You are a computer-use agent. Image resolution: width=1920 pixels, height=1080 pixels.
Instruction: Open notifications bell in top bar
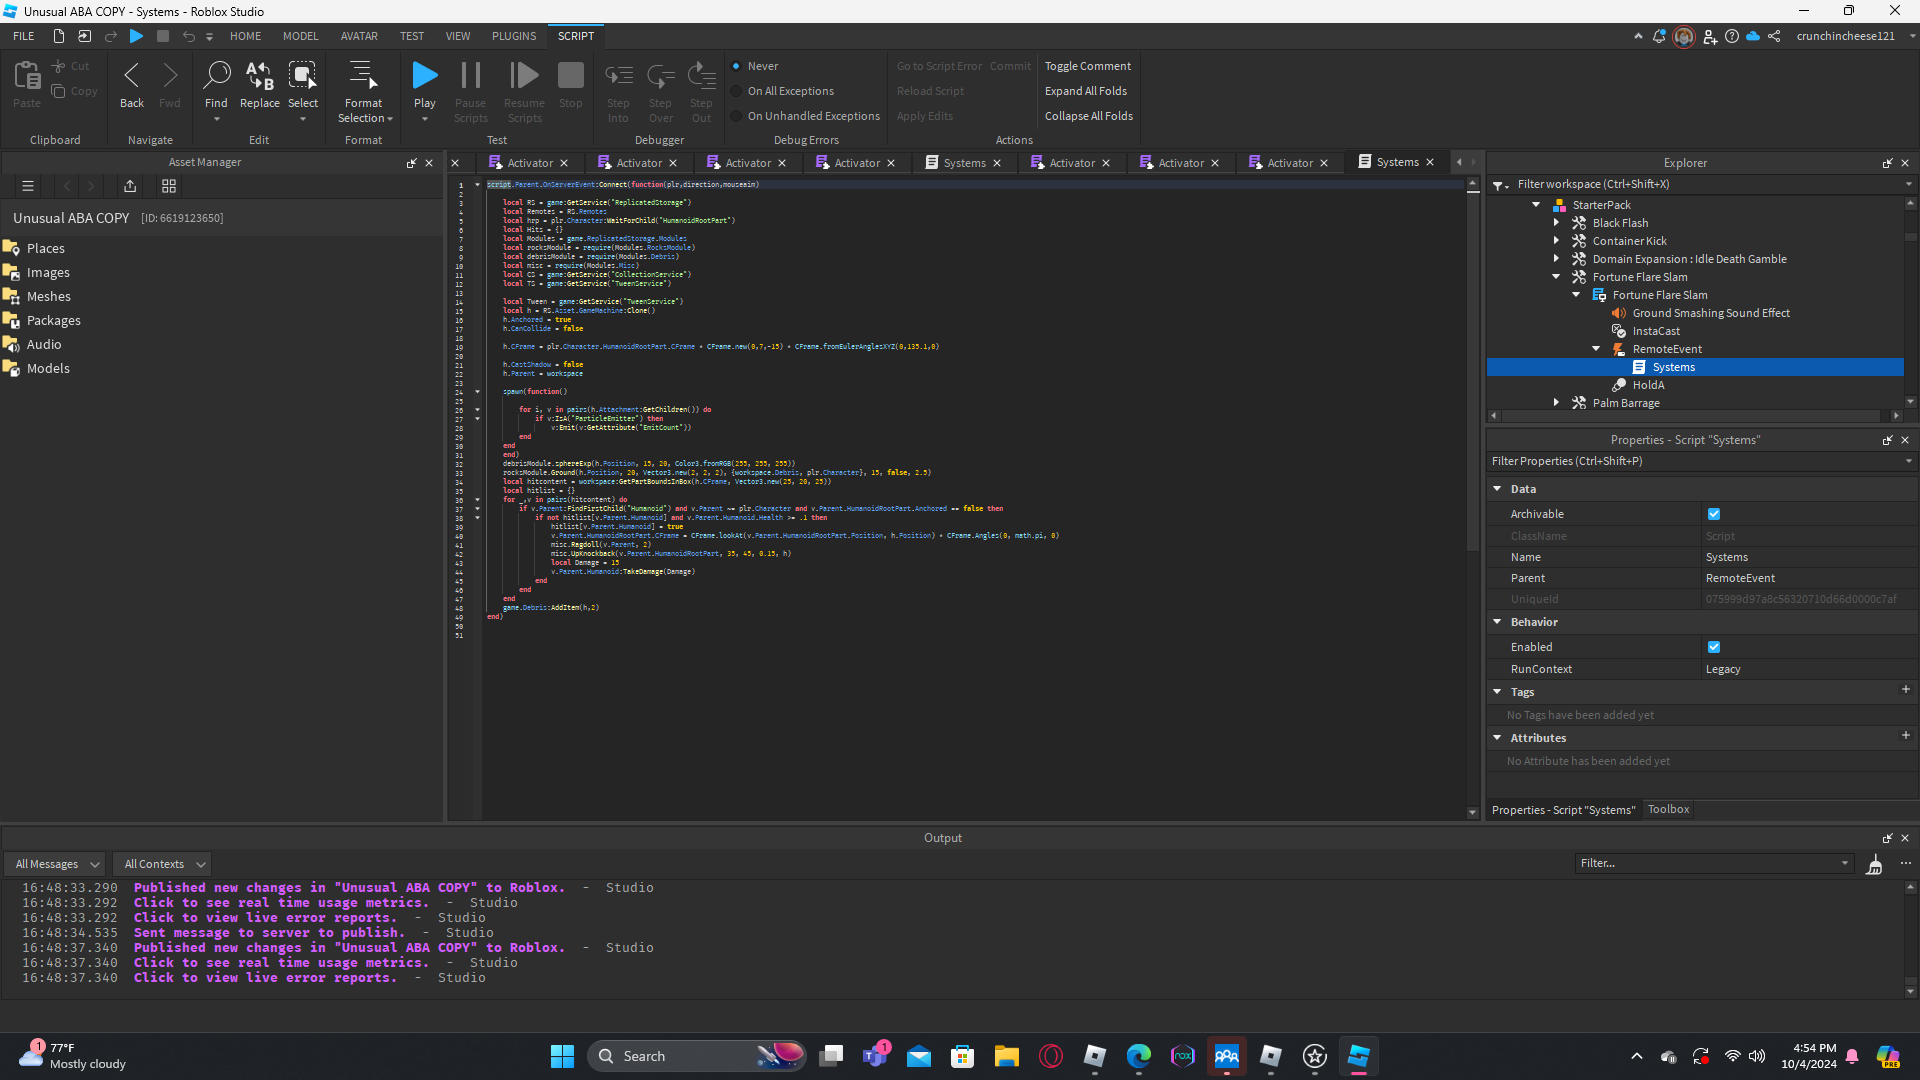point(1659,36)
